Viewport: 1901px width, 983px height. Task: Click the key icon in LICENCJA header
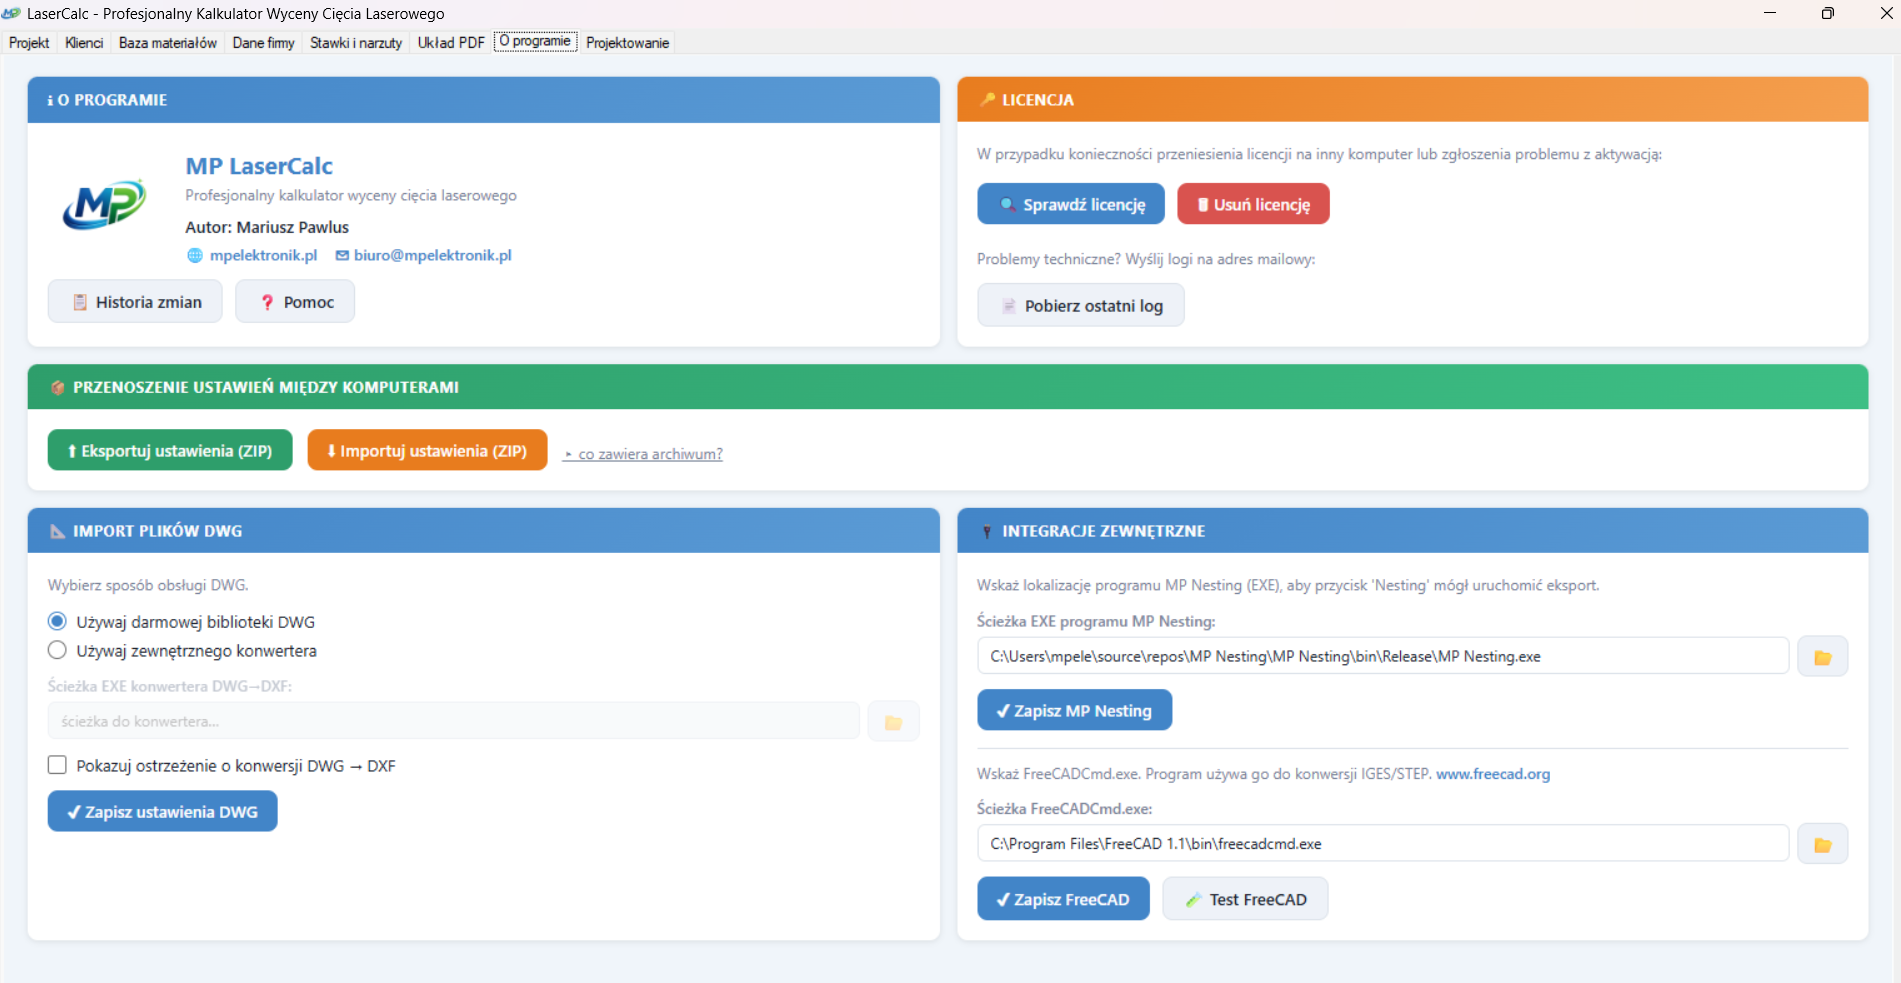[x=988, y=100]
